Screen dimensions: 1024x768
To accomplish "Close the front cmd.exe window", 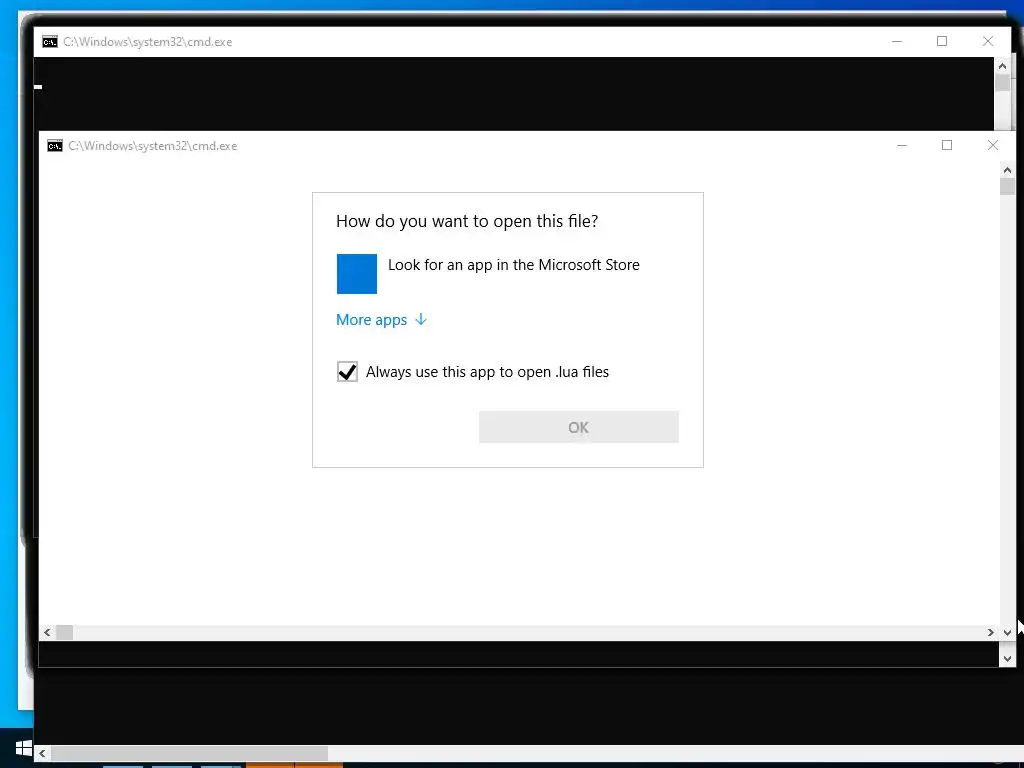I will coord(993,145).
